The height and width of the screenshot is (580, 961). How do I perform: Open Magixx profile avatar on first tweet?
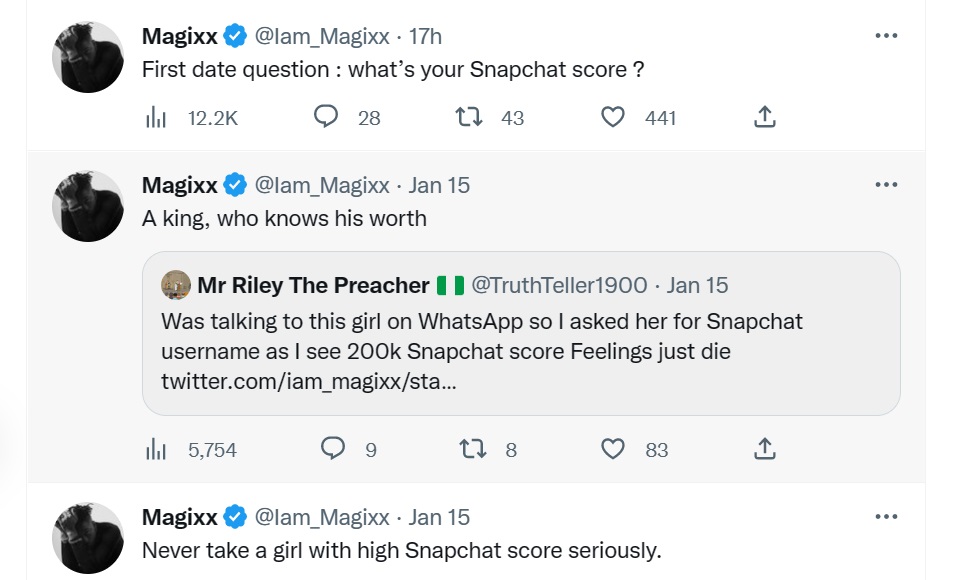point(88,57)
